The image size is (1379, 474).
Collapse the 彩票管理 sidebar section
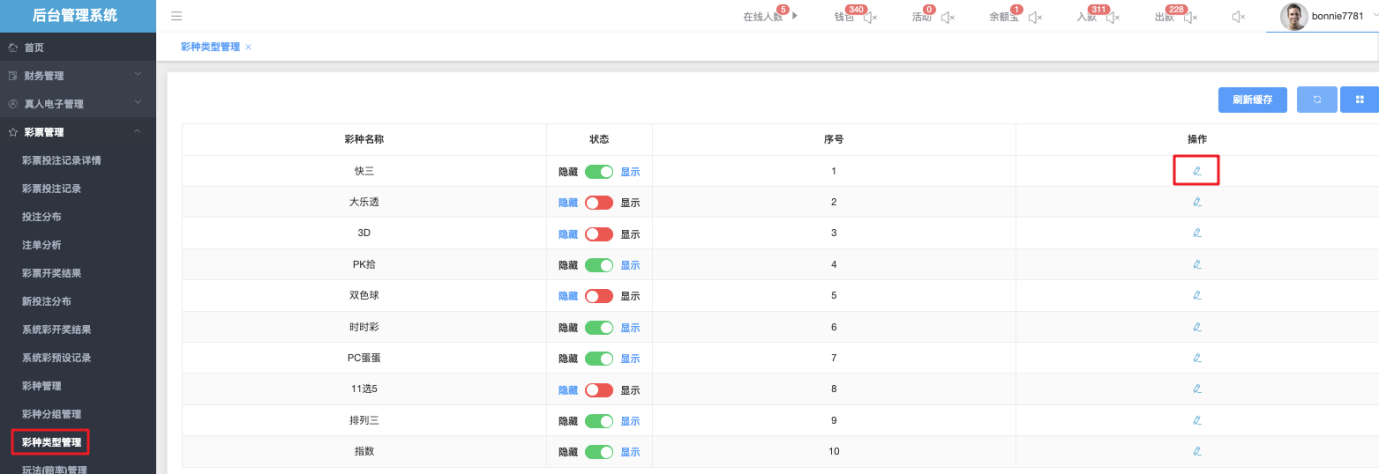pos(77,132)
